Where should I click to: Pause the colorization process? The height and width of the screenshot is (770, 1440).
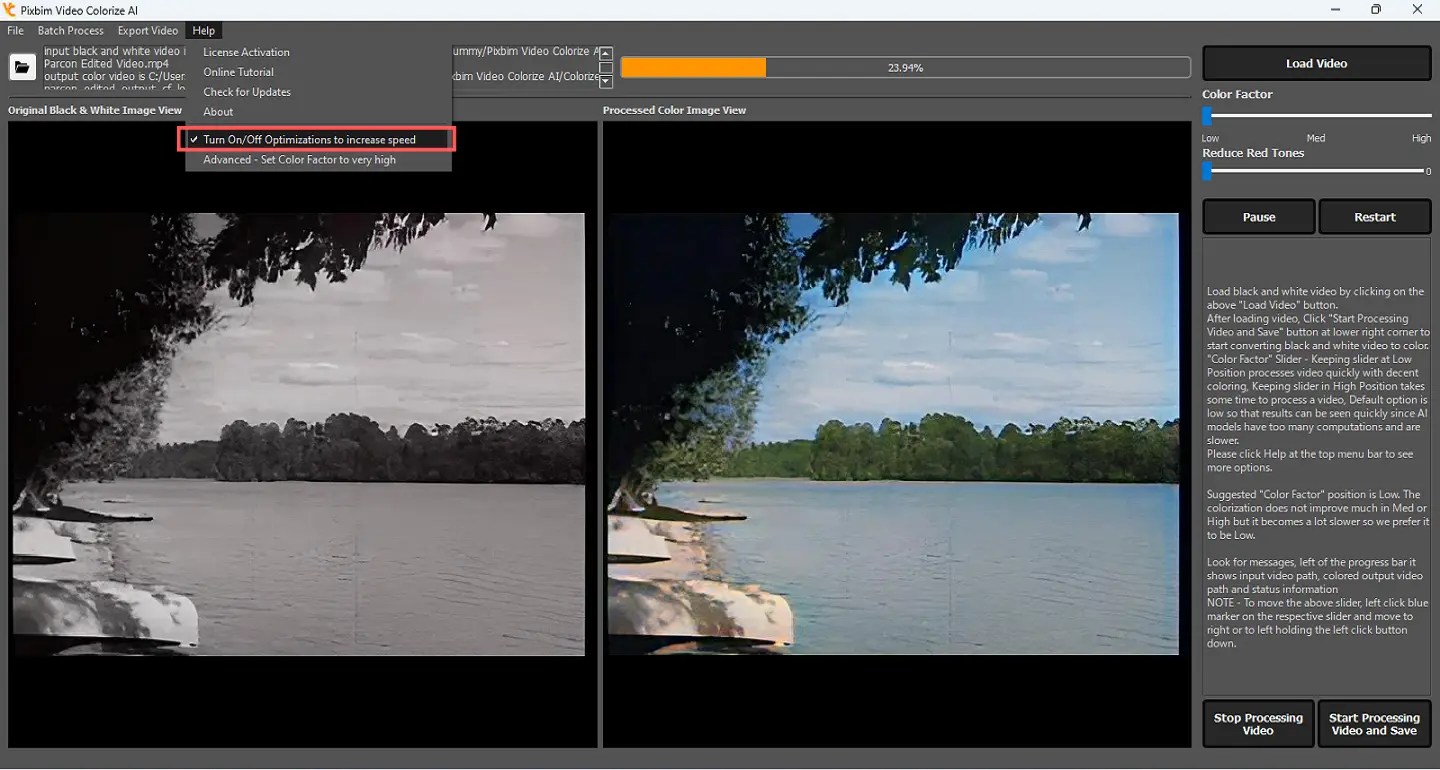(1258, 216)
